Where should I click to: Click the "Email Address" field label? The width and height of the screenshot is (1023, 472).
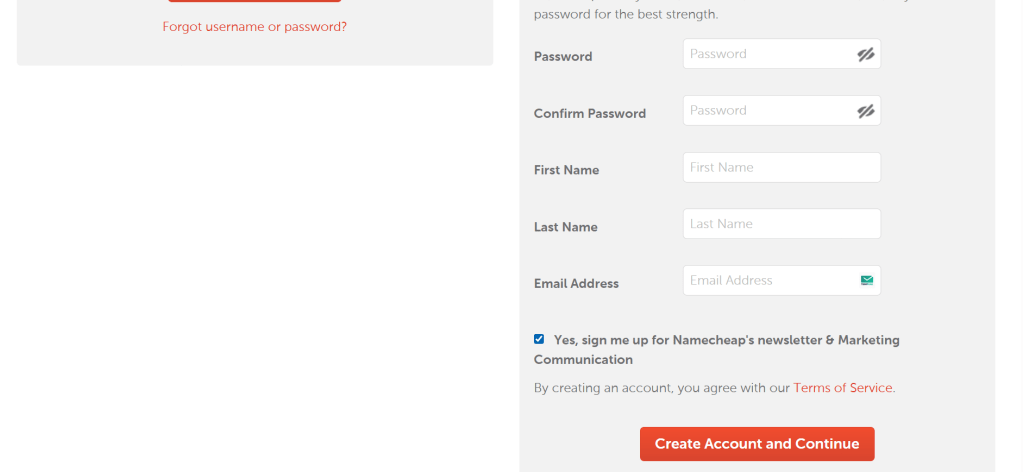pos(576,284)
